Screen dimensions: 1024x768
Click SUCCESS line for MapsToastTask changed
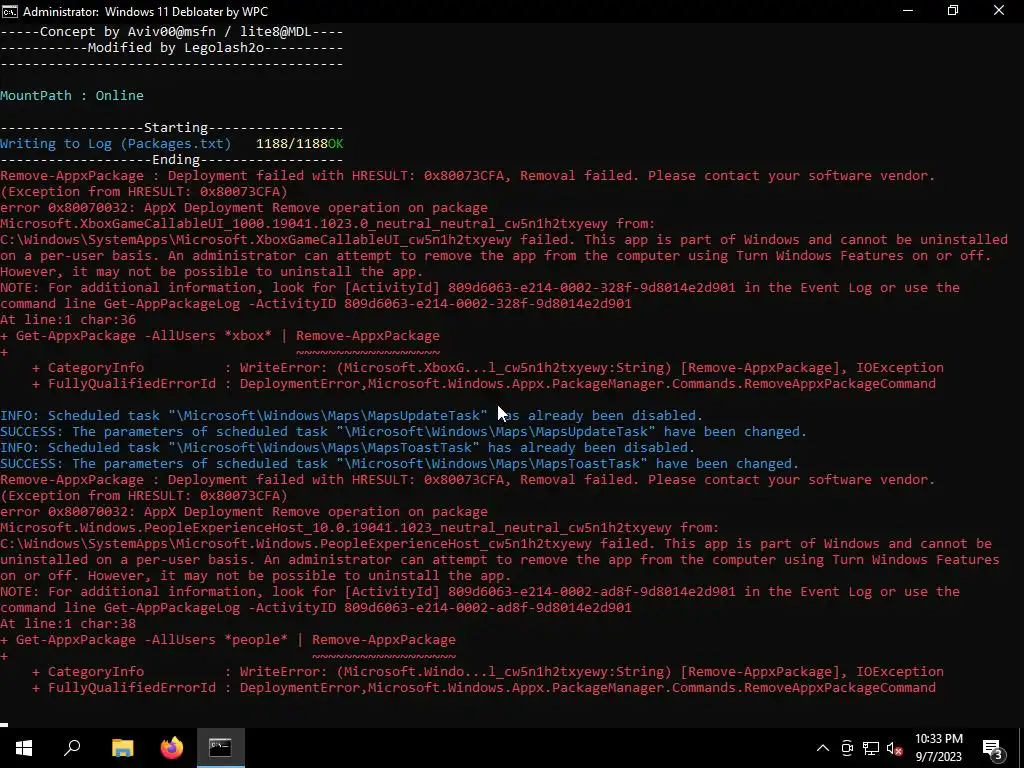pos(400,464)
